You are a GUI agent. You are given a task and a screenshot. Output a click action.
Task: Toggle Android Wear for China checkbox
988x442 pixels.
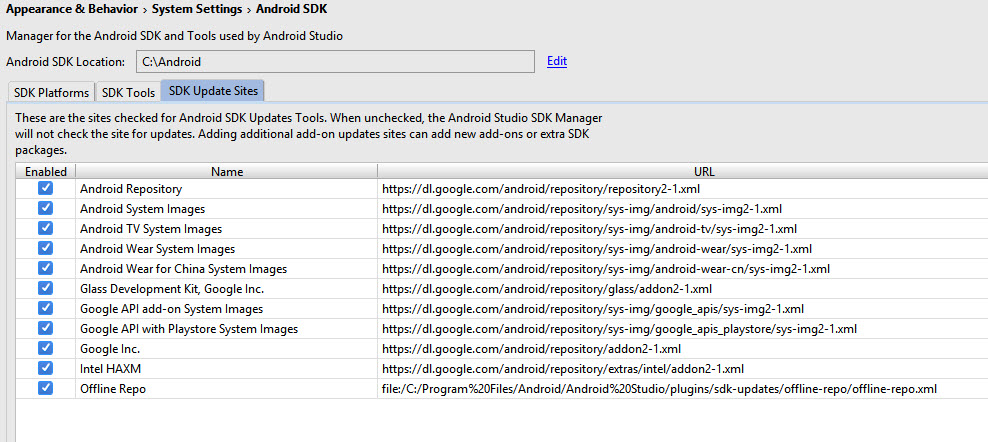[x=45, y=269]
